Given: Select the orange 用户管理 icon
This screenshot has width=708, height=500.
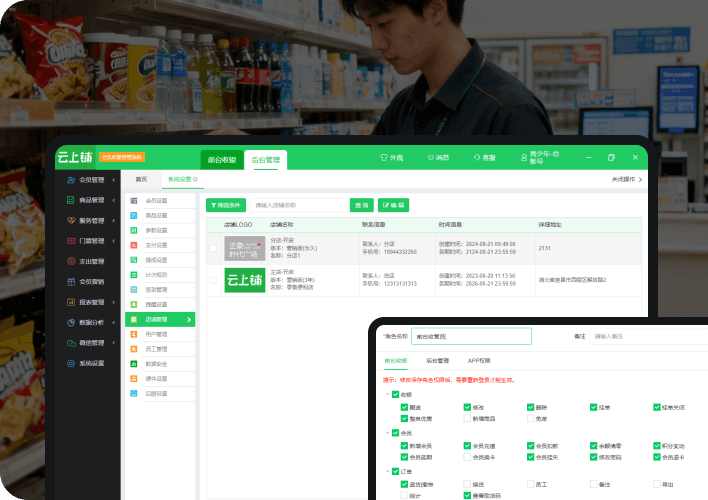Looking at the screenshot, I should 134,334.
